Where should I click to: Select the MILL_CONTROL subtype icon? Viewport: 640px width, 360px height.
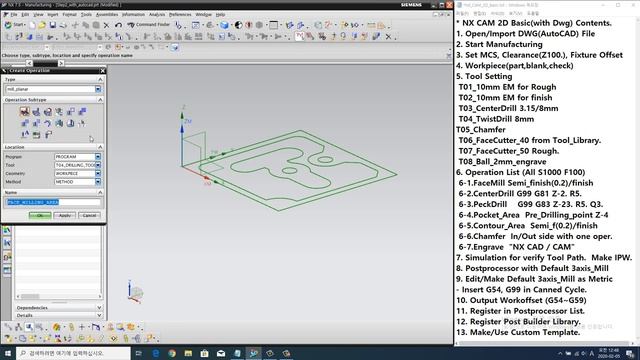[x=36, y=134]
